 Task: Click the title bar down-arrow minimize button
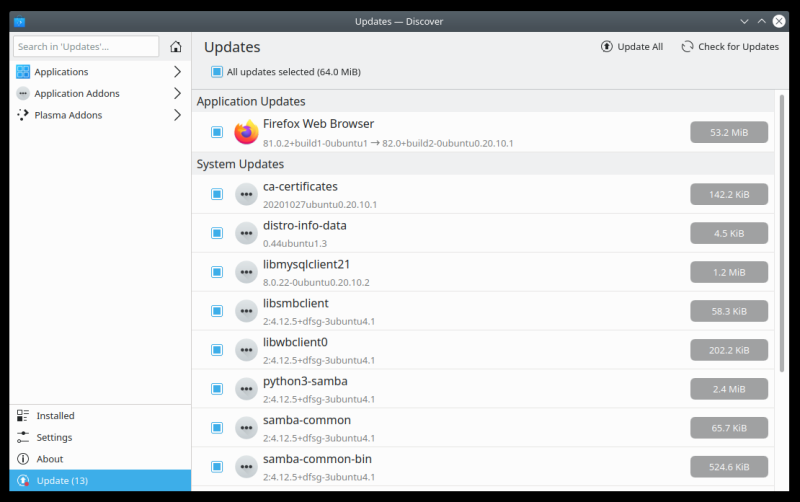[744, 21]
